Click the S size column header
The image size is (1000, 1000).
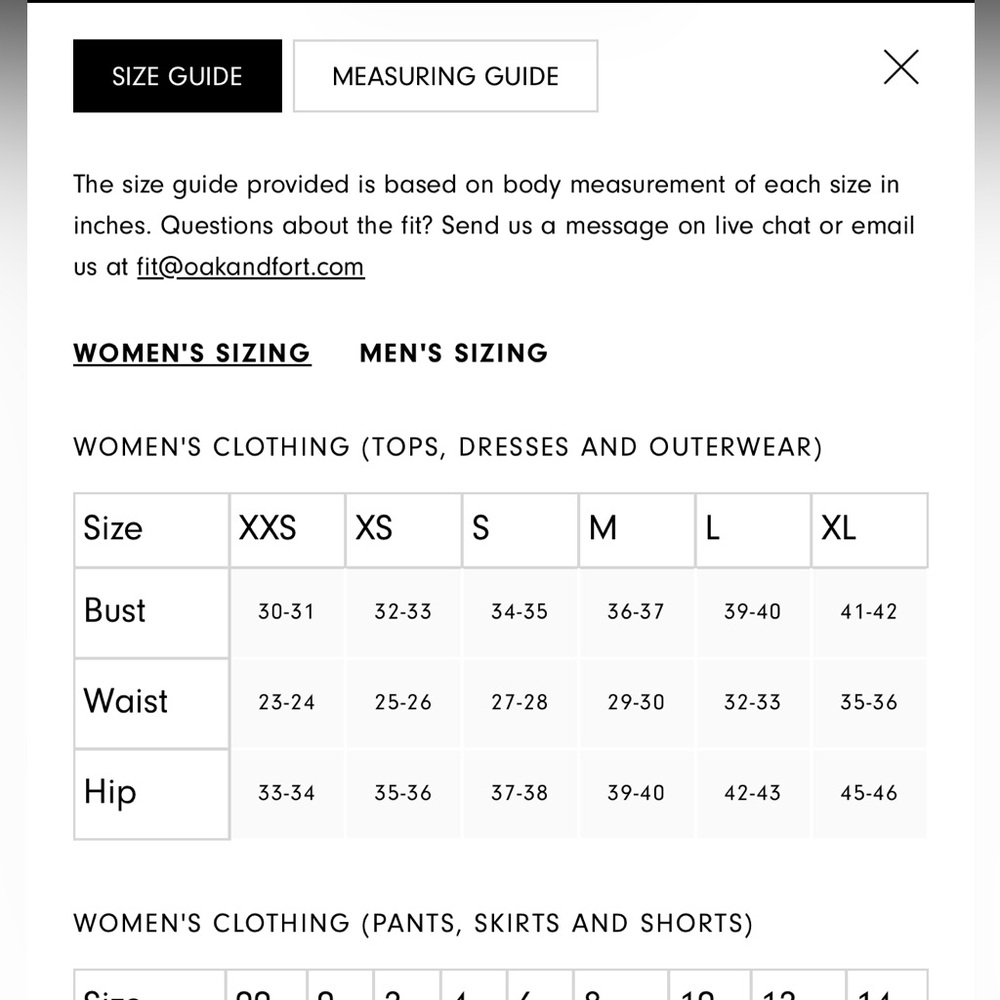tap(520, 529)
